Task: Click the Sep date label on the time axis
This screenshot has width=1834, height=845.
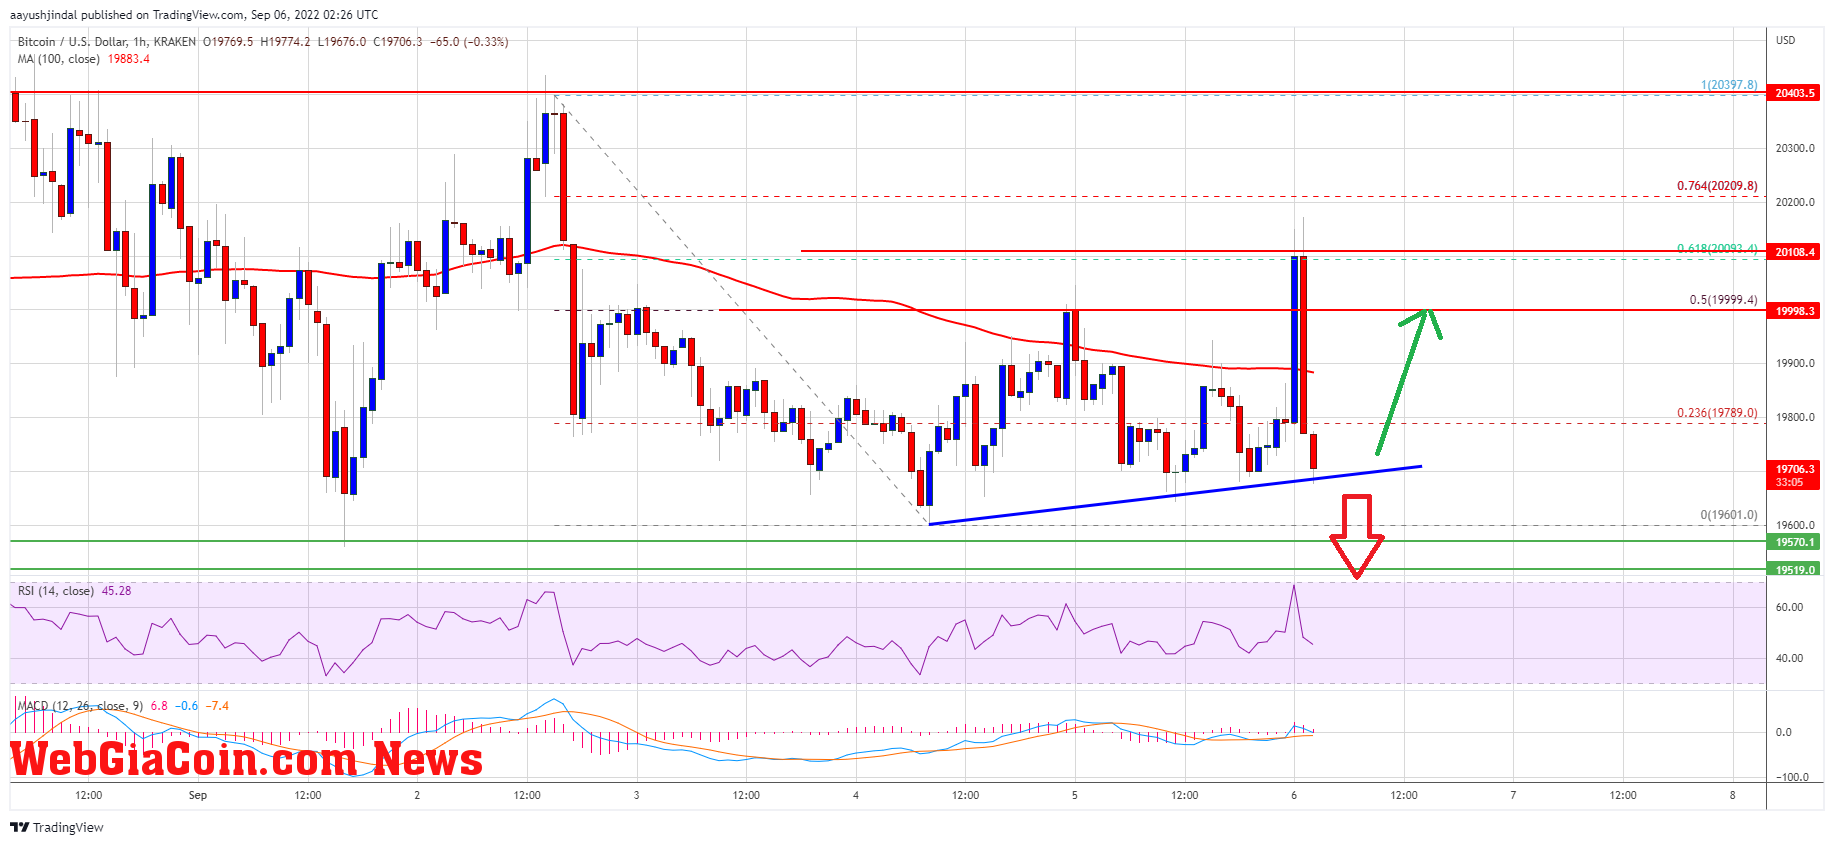Action: 198,795
